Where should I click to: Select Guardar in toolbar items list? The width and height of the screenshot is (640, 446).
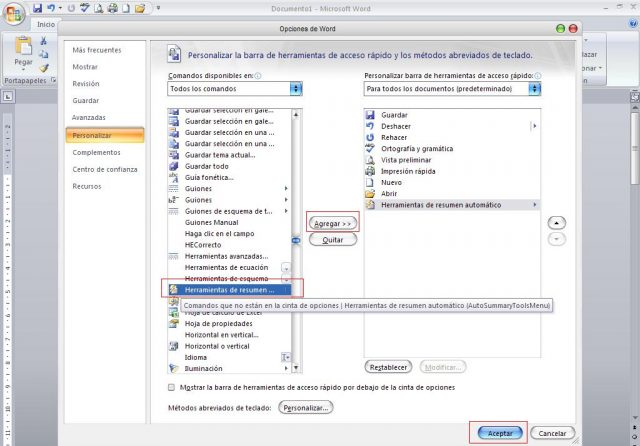click(452, 115)
